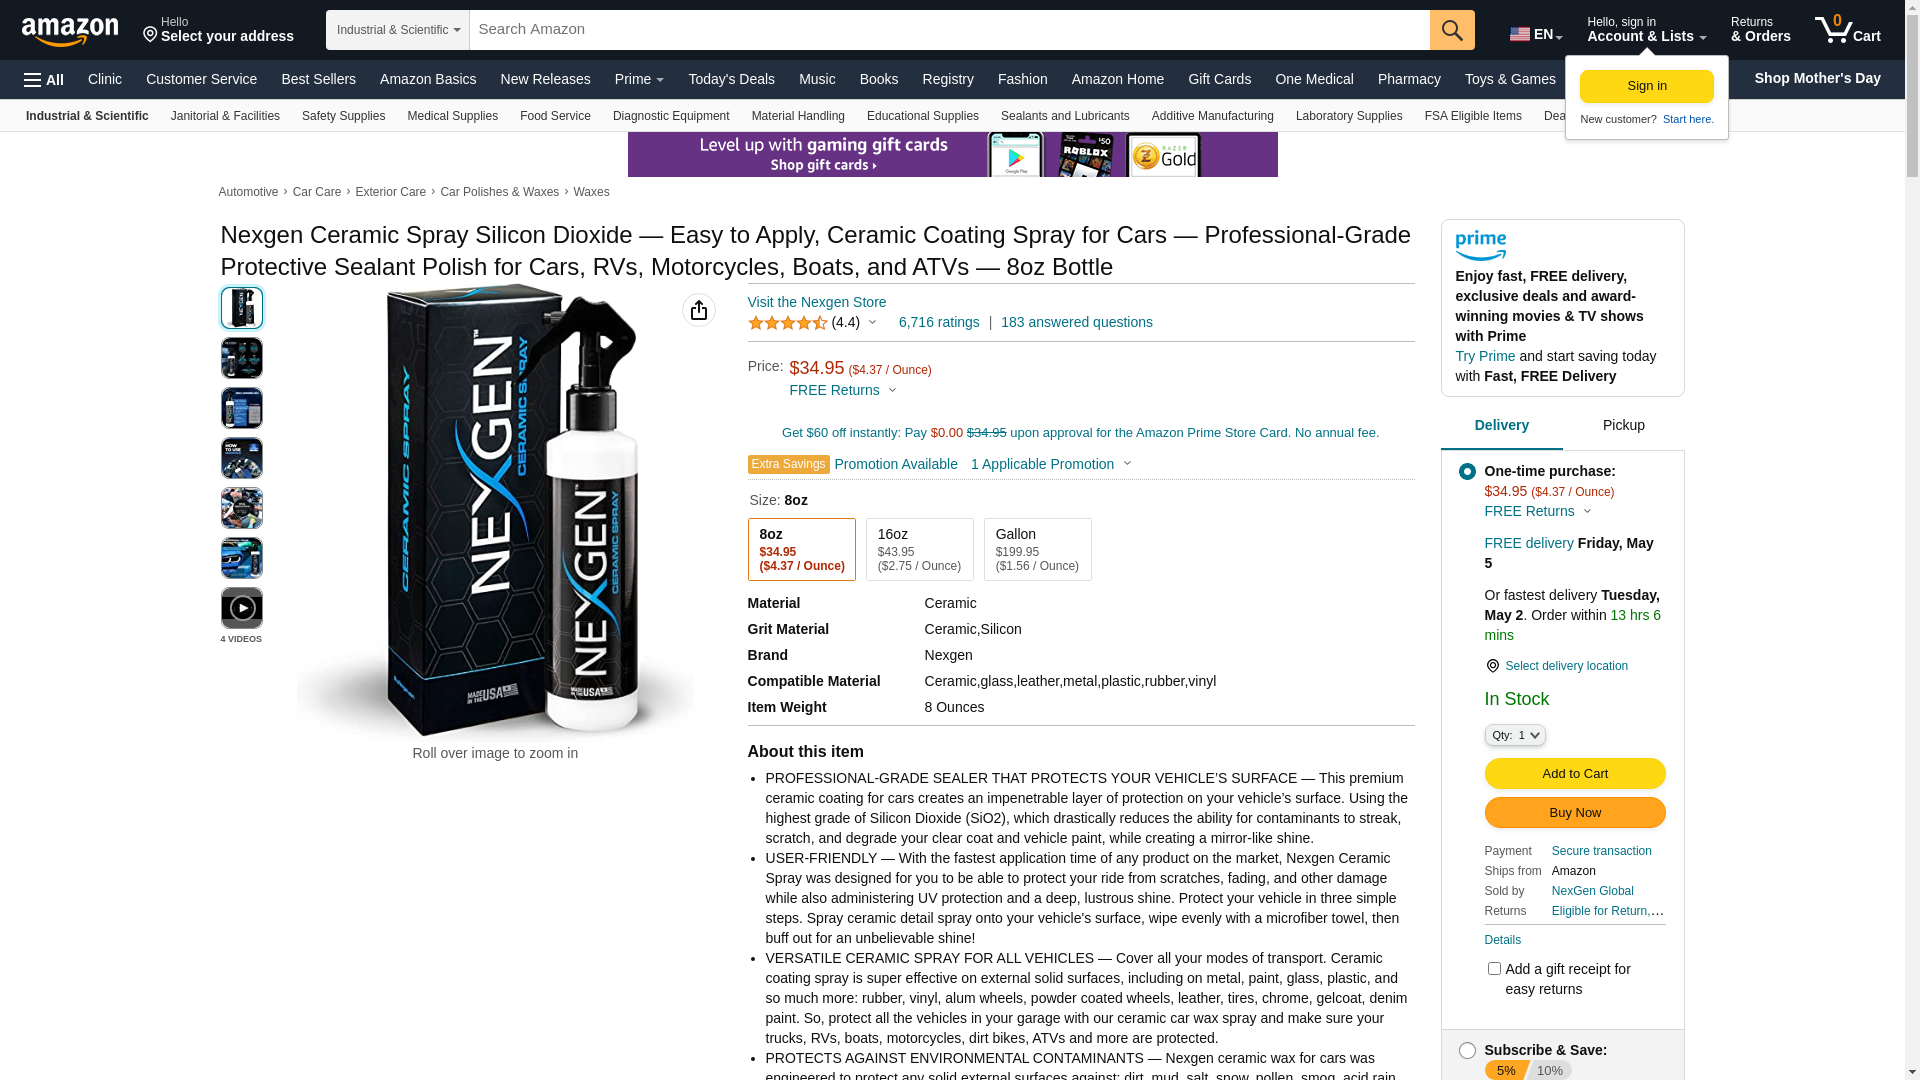This screenshot has height=1080, width=1920.
Task: Check Add a gift receipt checkbox
Action: [x=1494, y=969]
